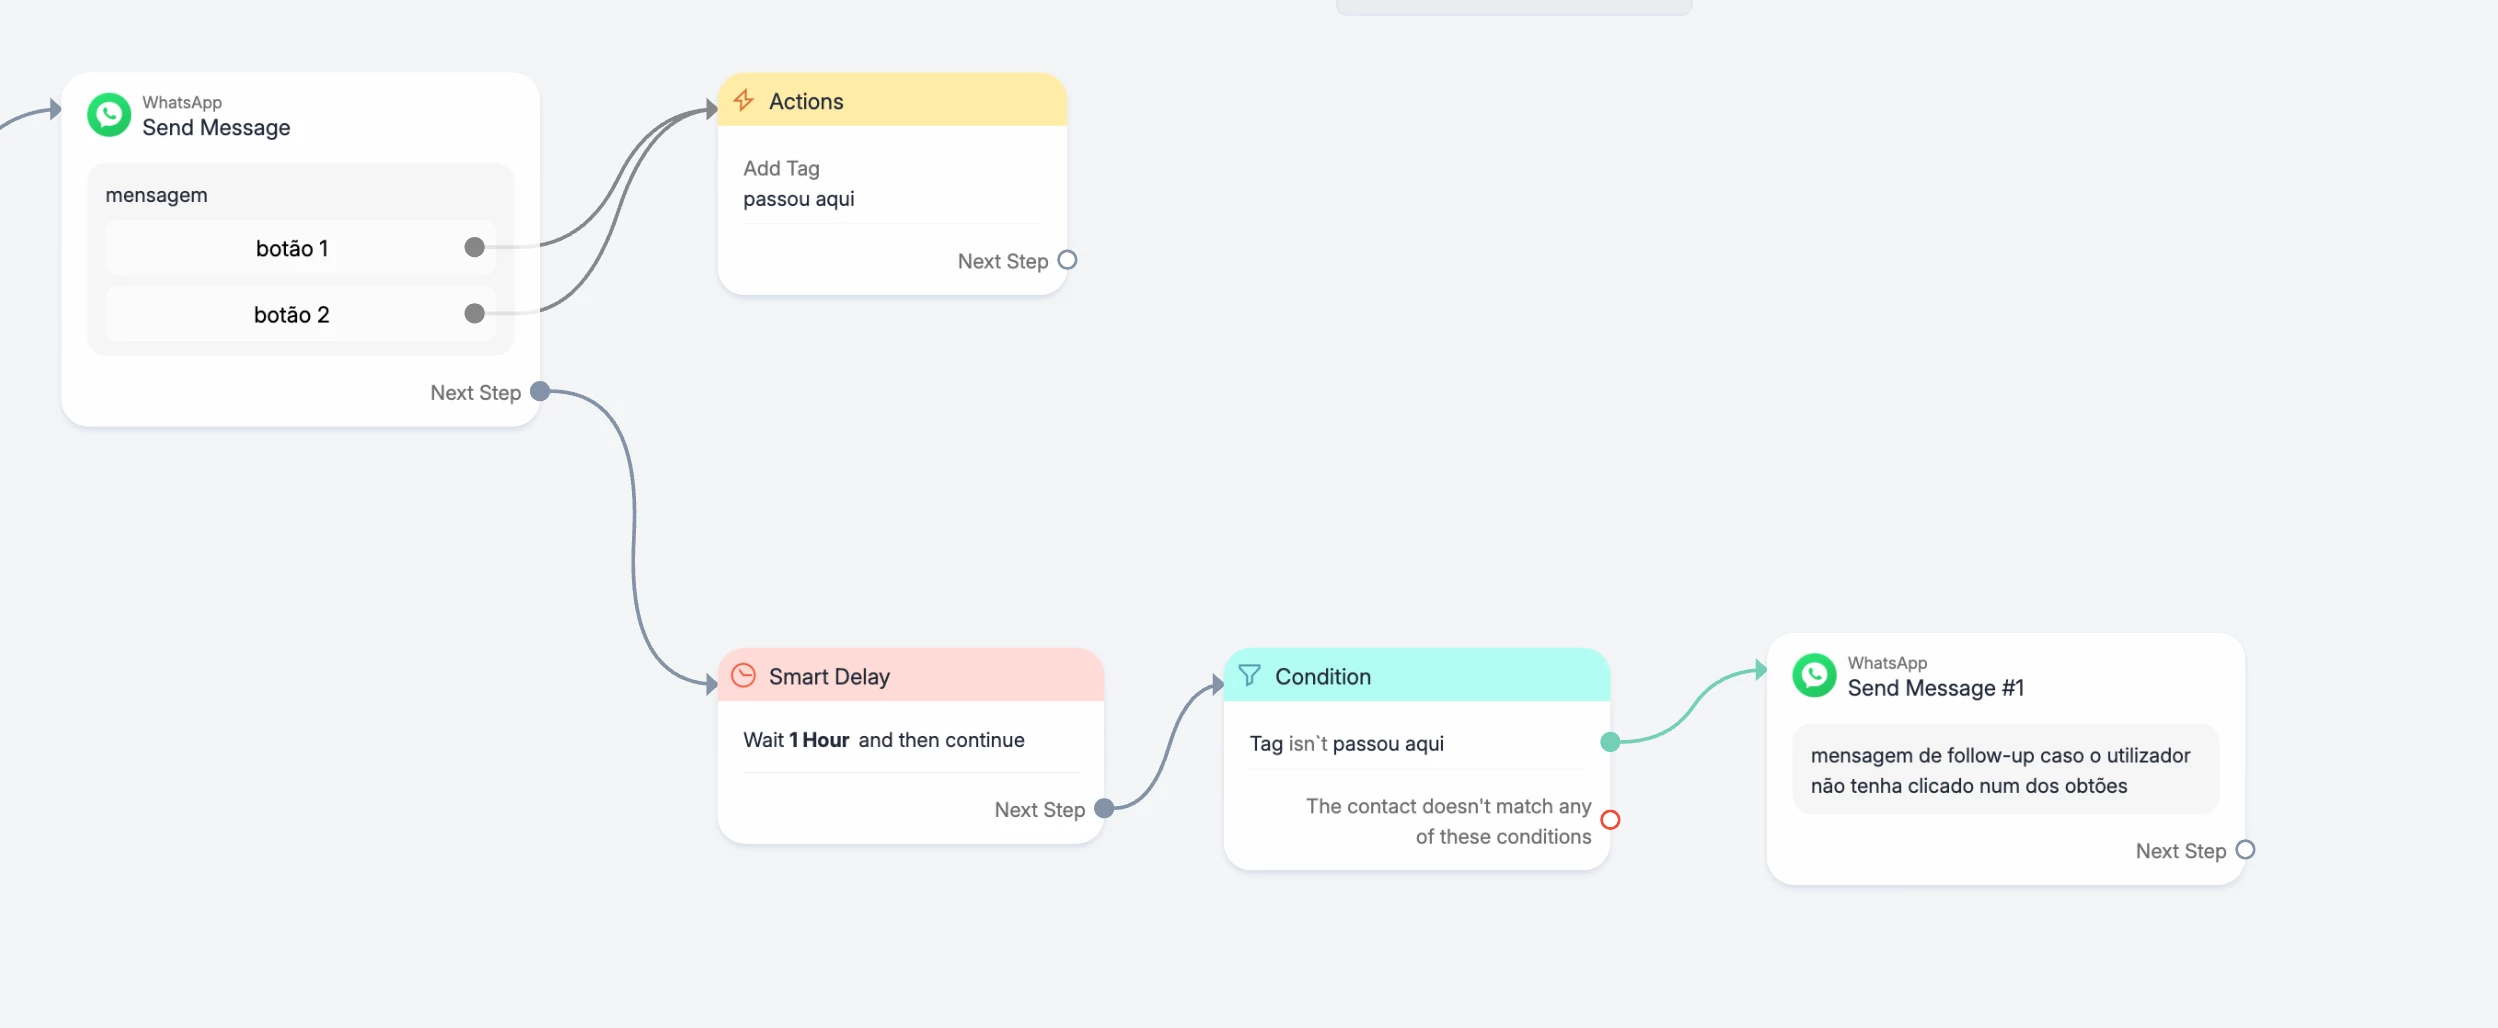Open the Condition node header

[x=1416, y=676]
